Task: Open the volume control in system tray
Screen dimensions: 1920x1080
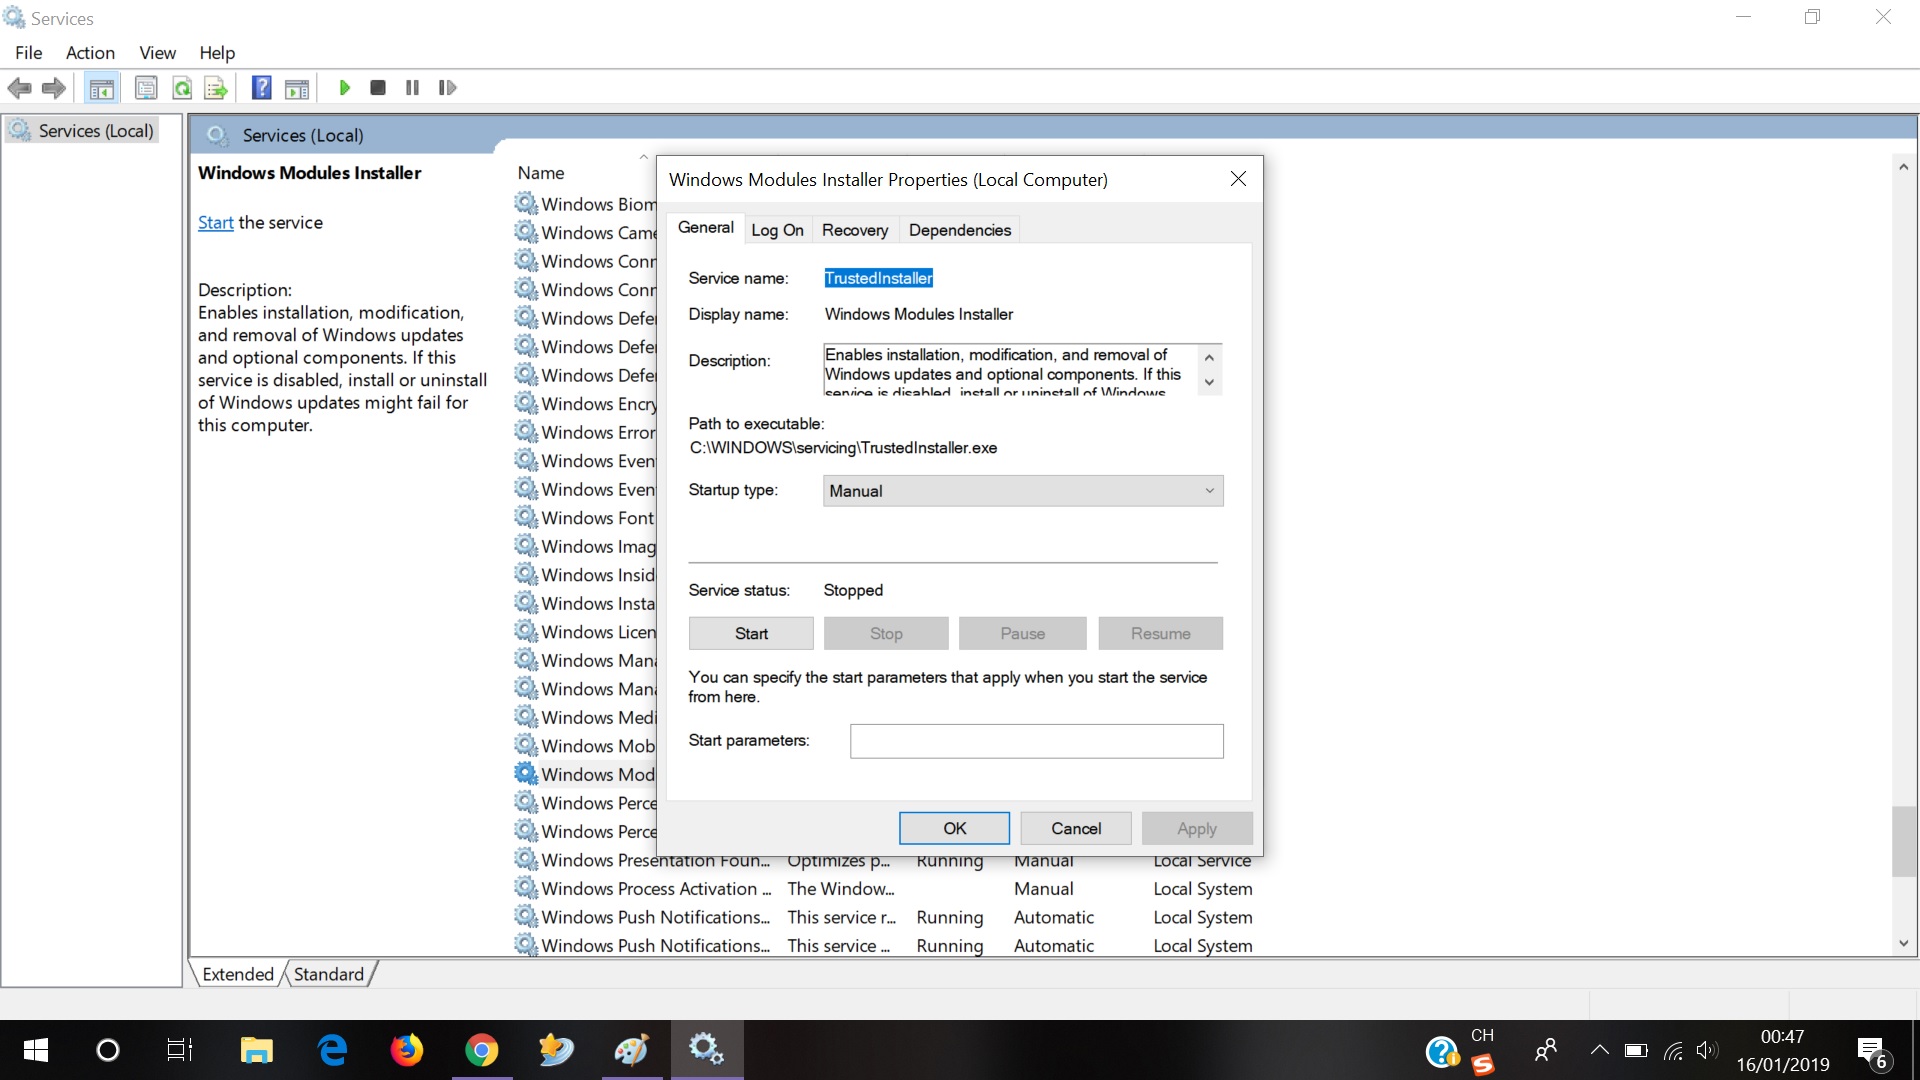Action: (x=1707, y=1050)
